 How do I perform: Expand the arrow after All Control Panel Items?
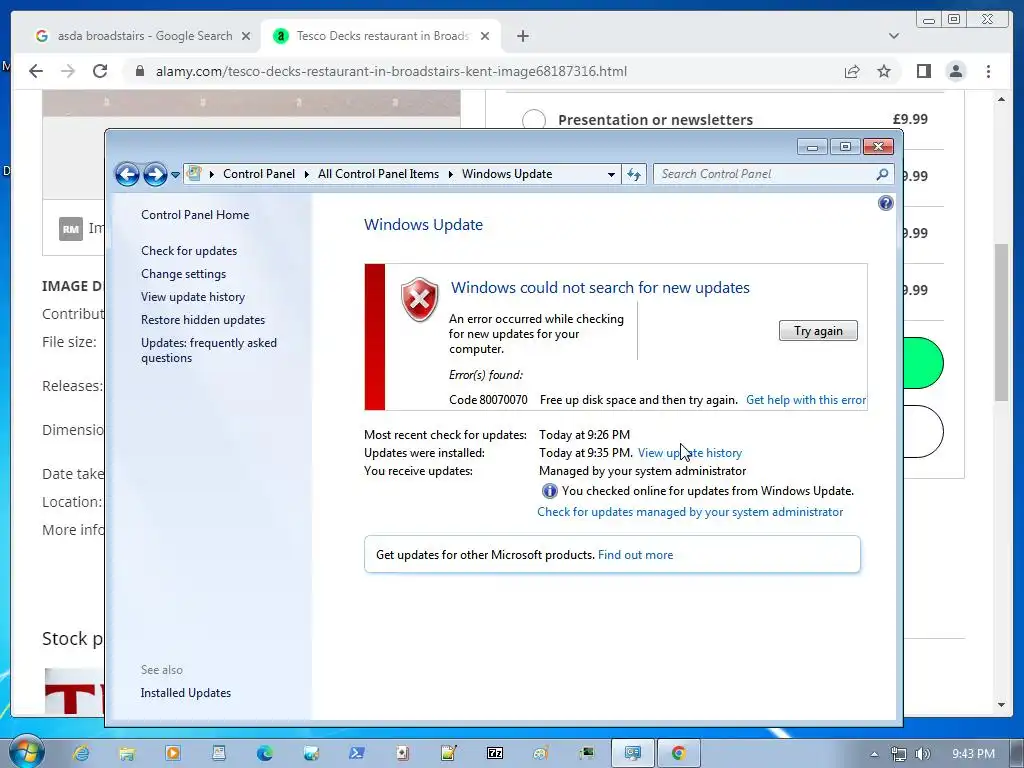pos(451,174)
